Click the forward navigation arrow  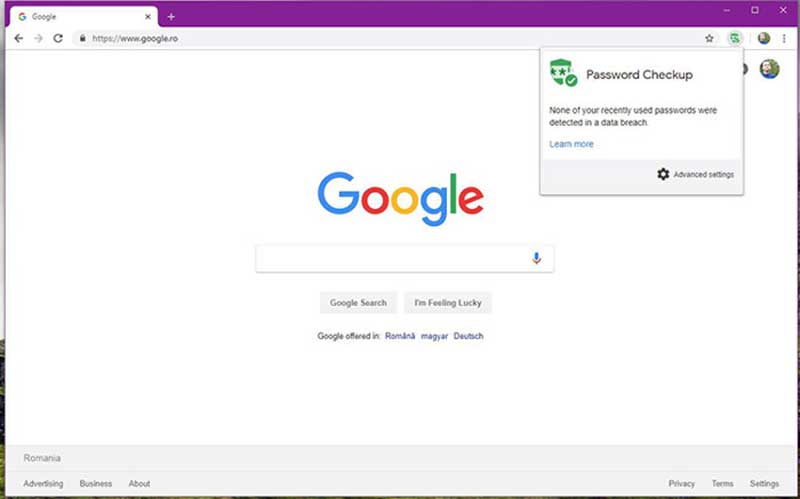[38, 38]
